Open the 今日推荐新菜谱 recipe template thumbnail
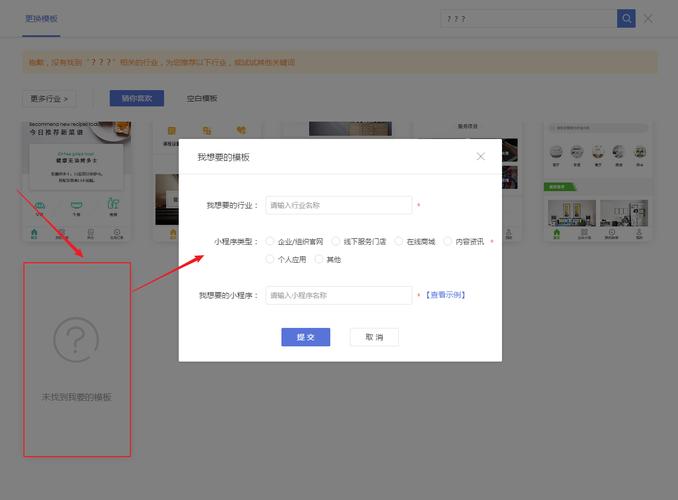This screenshot has width=678, height=500. [77, 181]
